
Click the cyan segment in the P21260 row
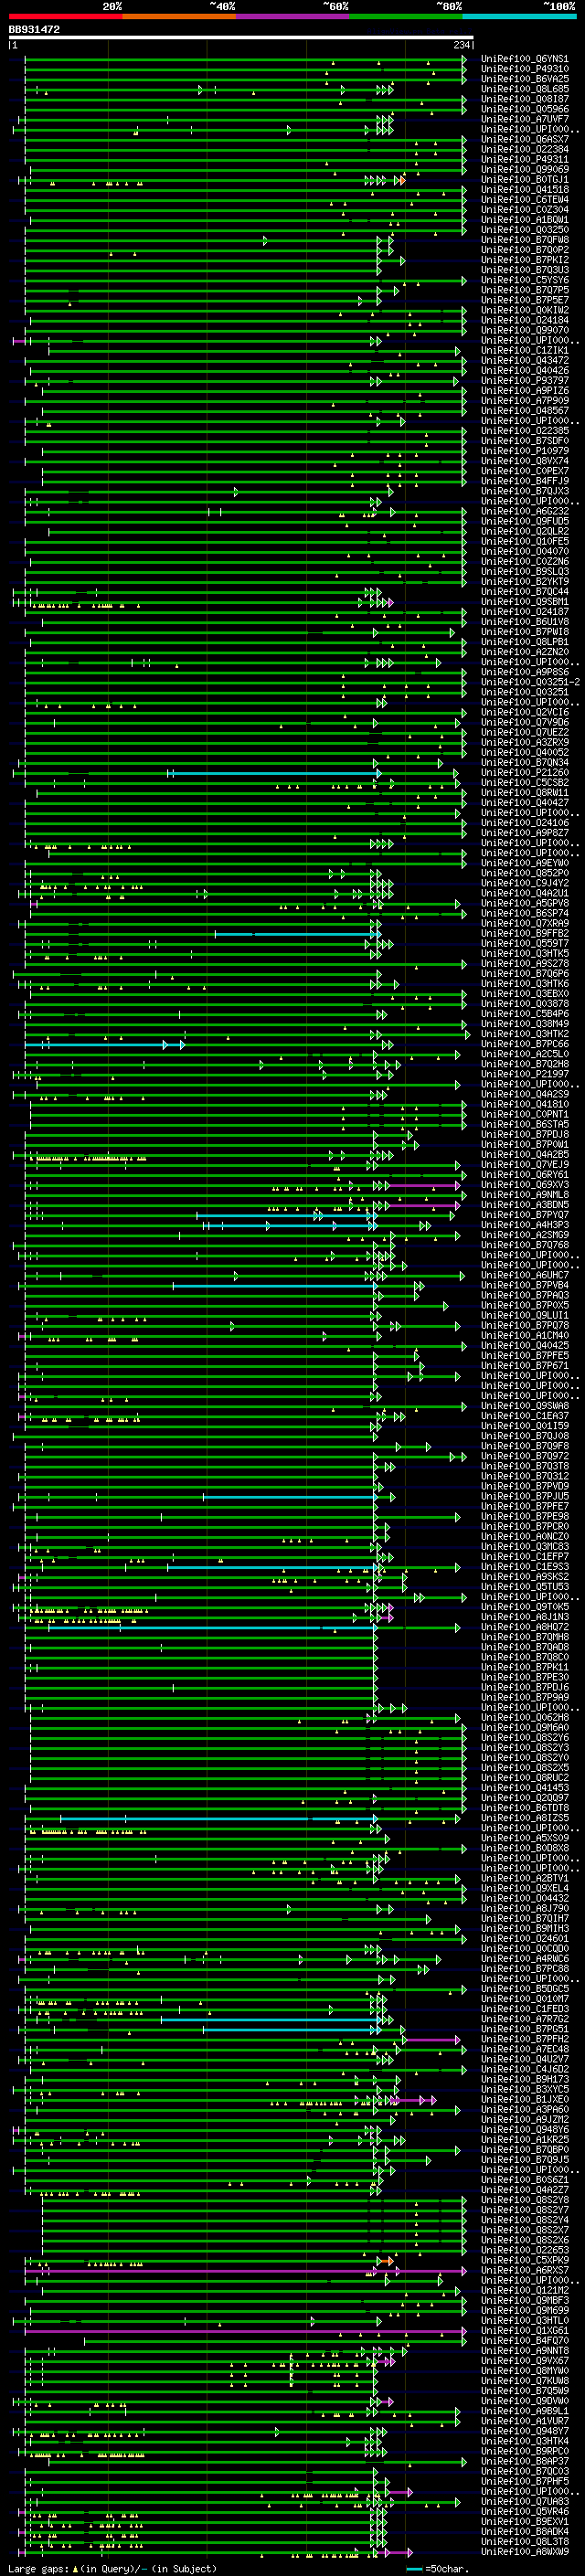click(273, 773)
